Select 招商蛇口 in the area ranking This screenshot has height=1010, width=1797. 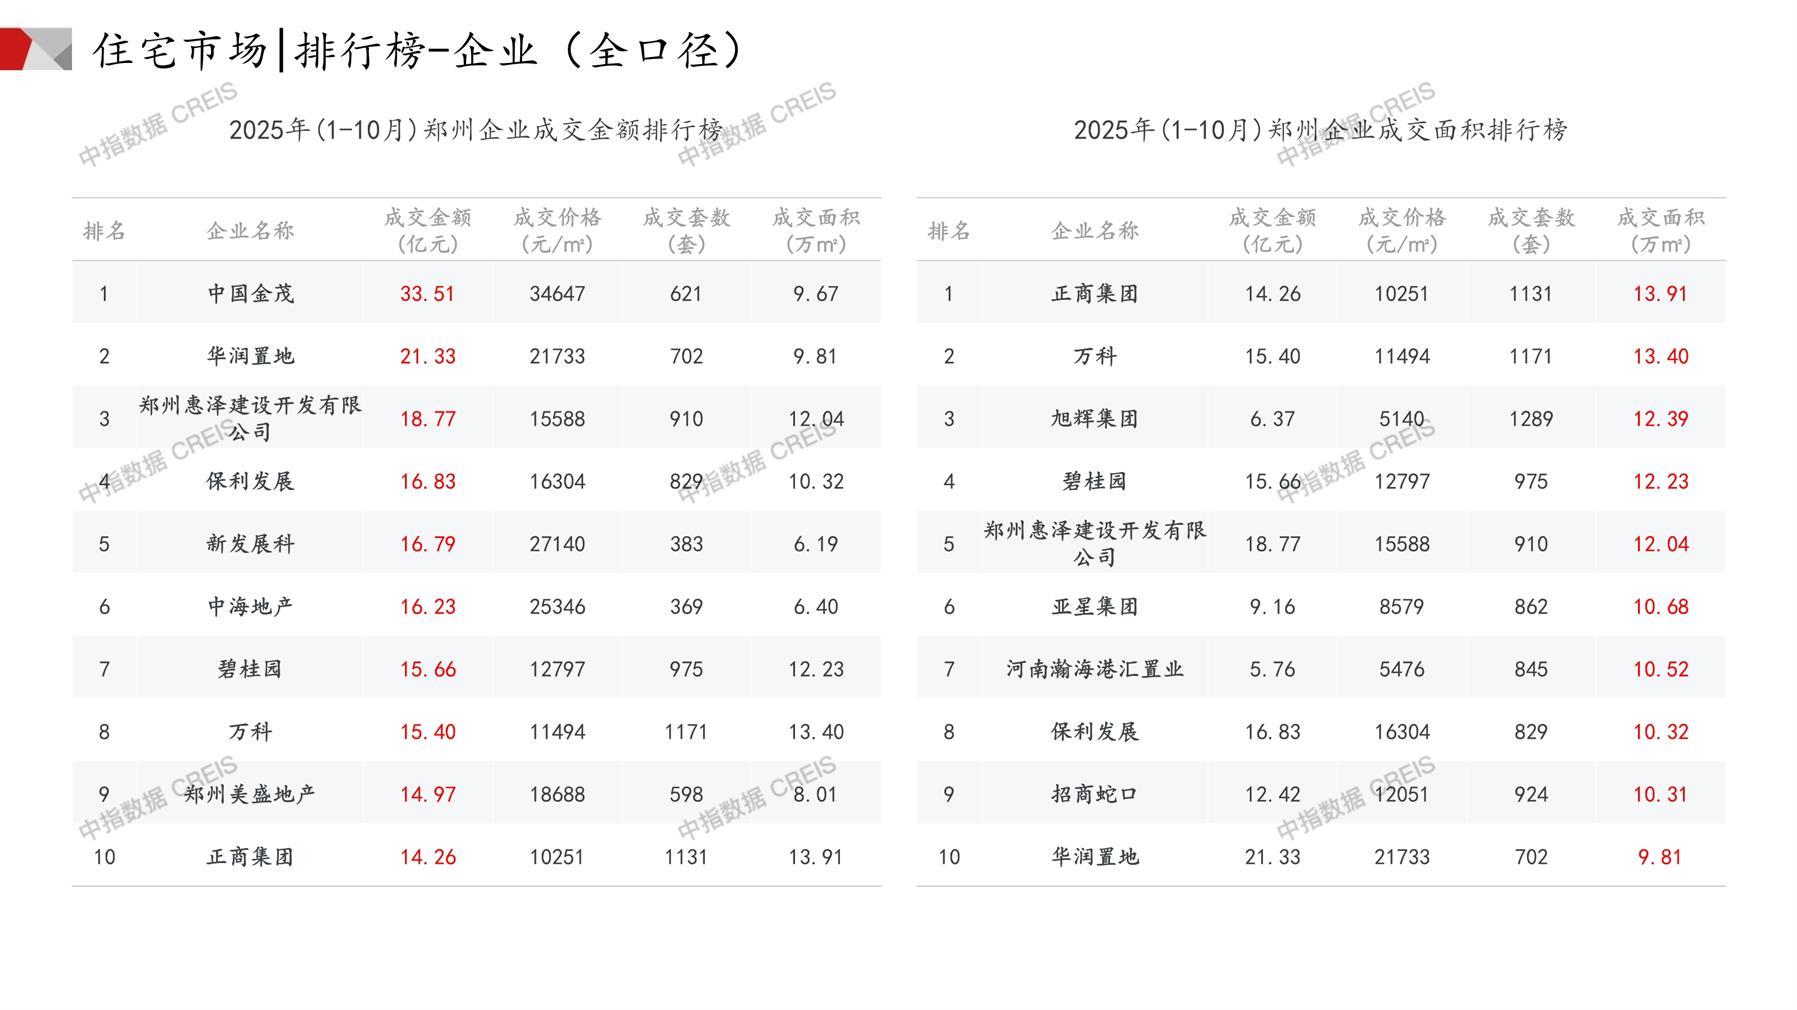[x=1094, y=794]
